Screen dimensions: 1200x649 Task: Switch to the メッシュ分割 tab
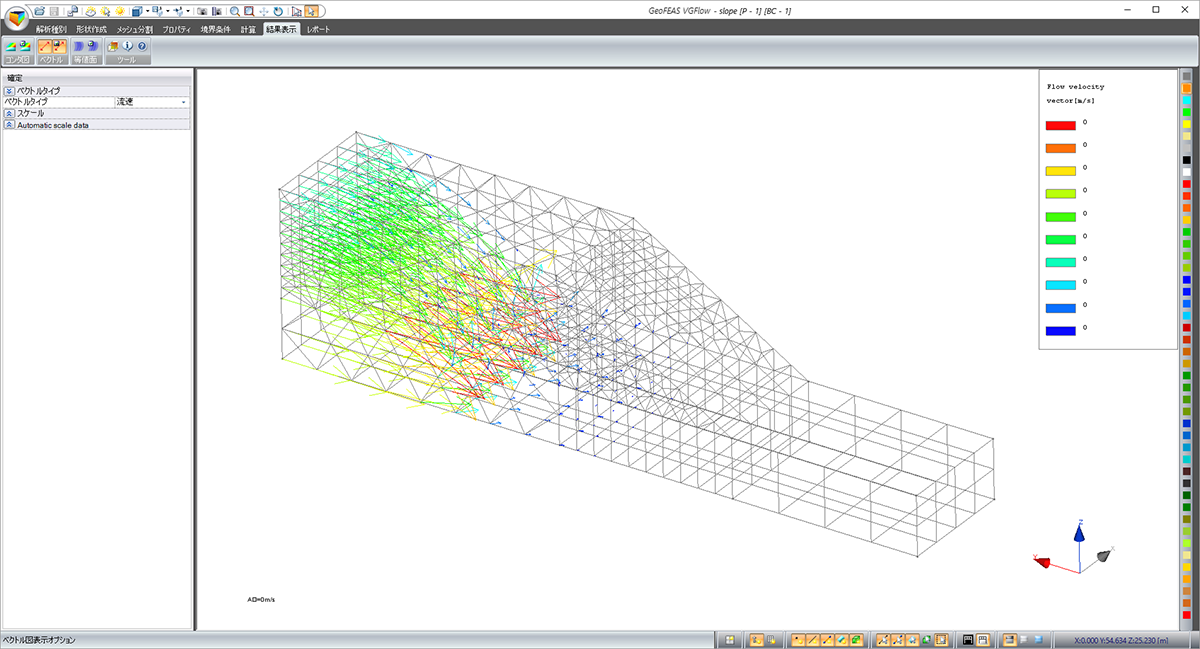pos(134,30)
